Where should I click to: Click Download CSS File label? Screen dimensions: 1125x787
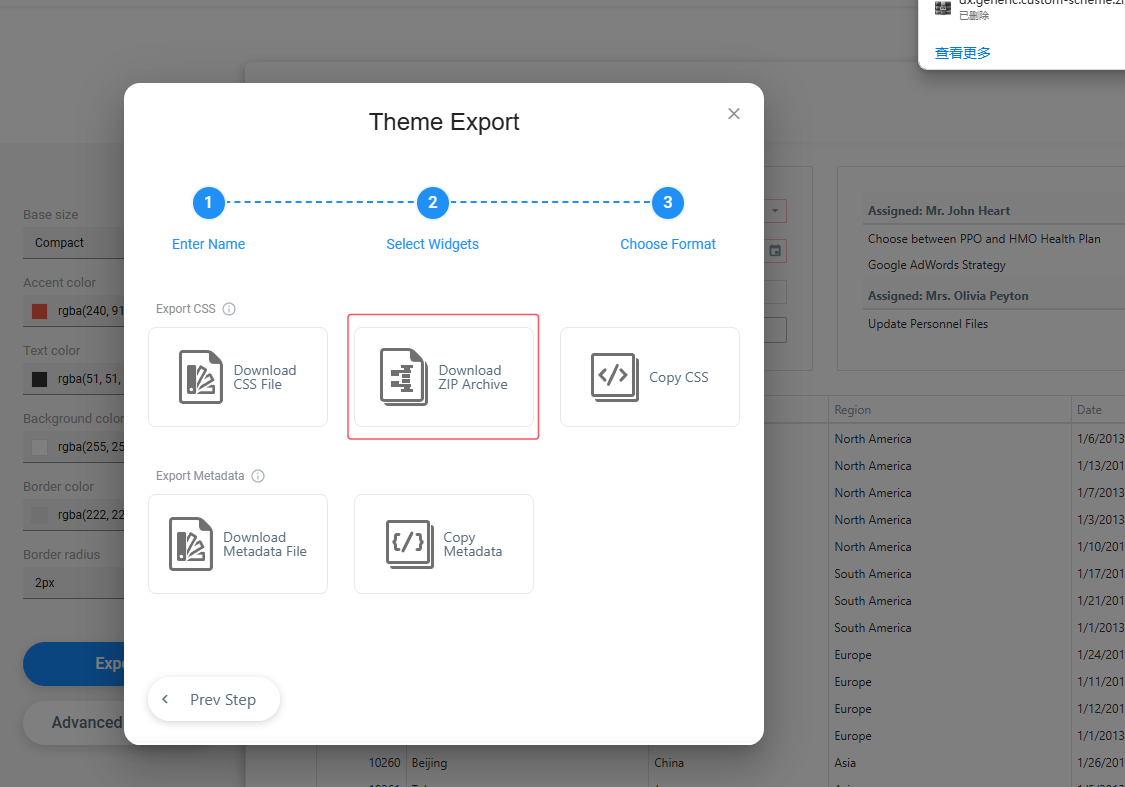[x=265, y=377]
